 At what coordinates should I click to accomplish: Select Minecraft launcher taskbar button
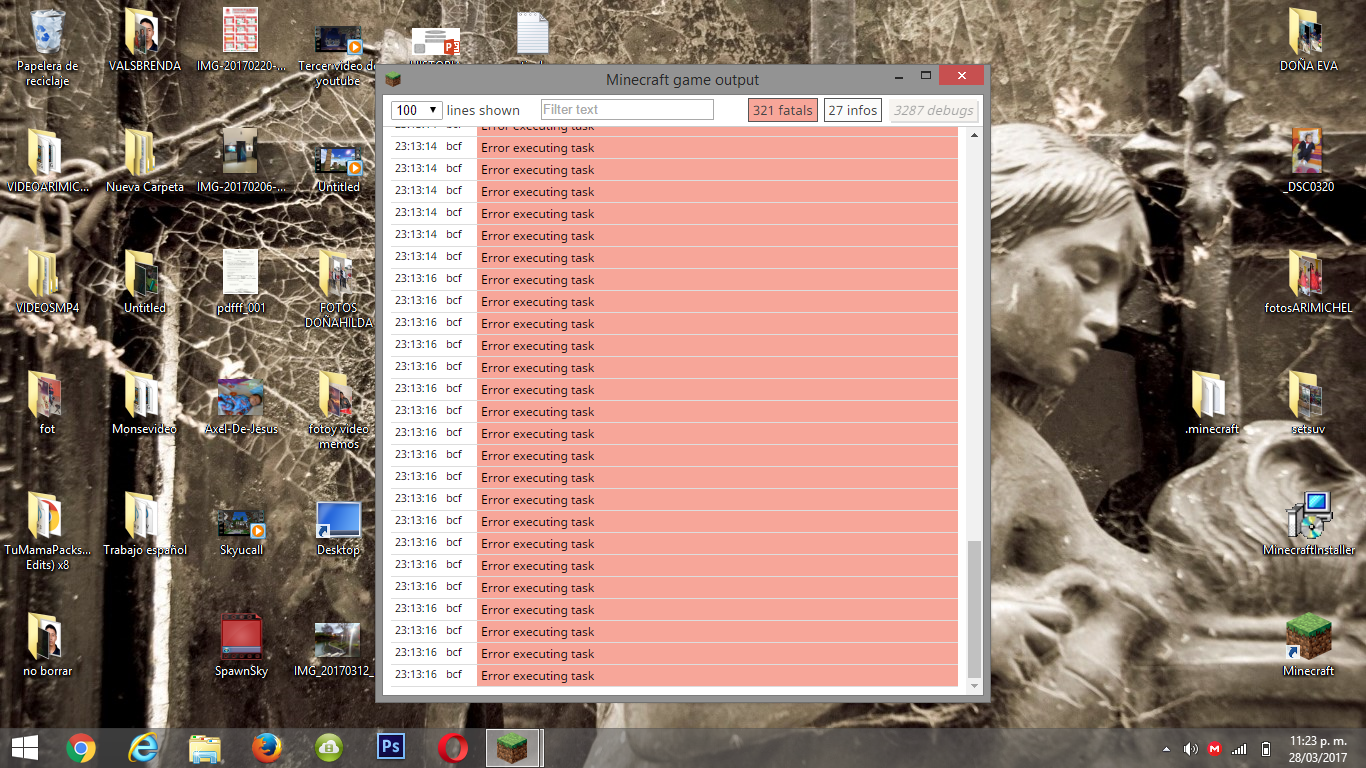514,748
